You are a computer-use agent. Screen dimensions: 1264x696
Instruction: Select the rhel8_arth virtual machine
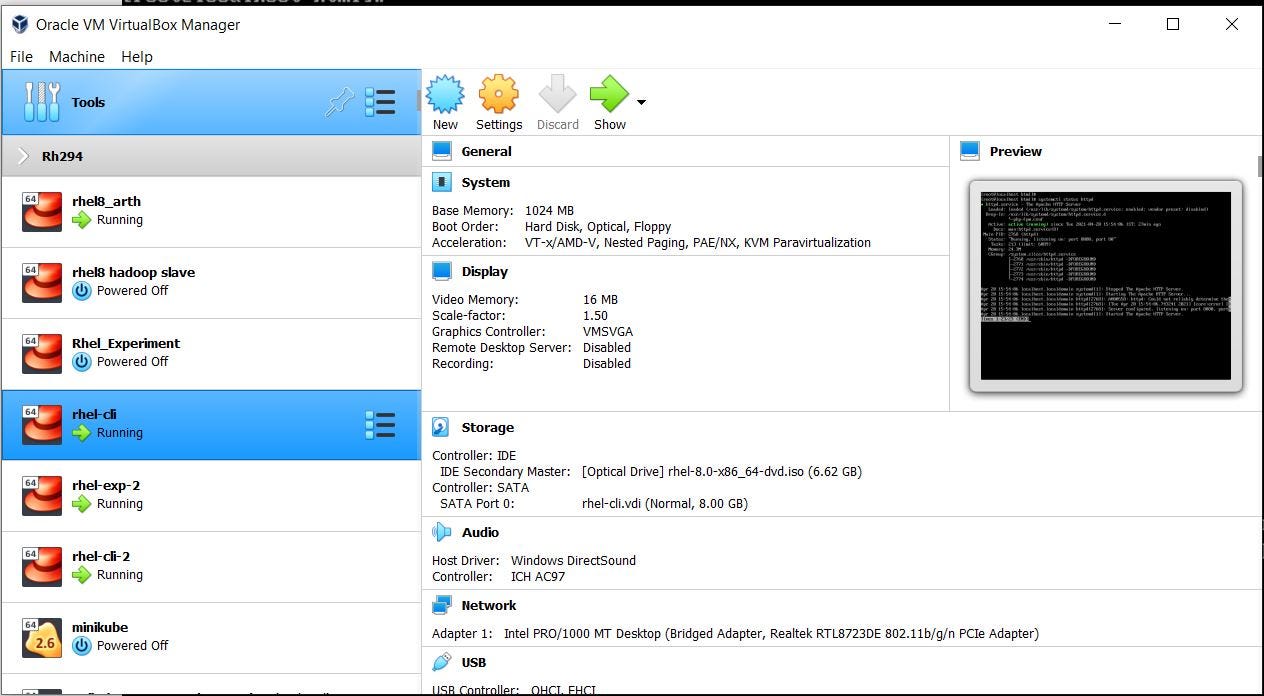tap(211, 211)
